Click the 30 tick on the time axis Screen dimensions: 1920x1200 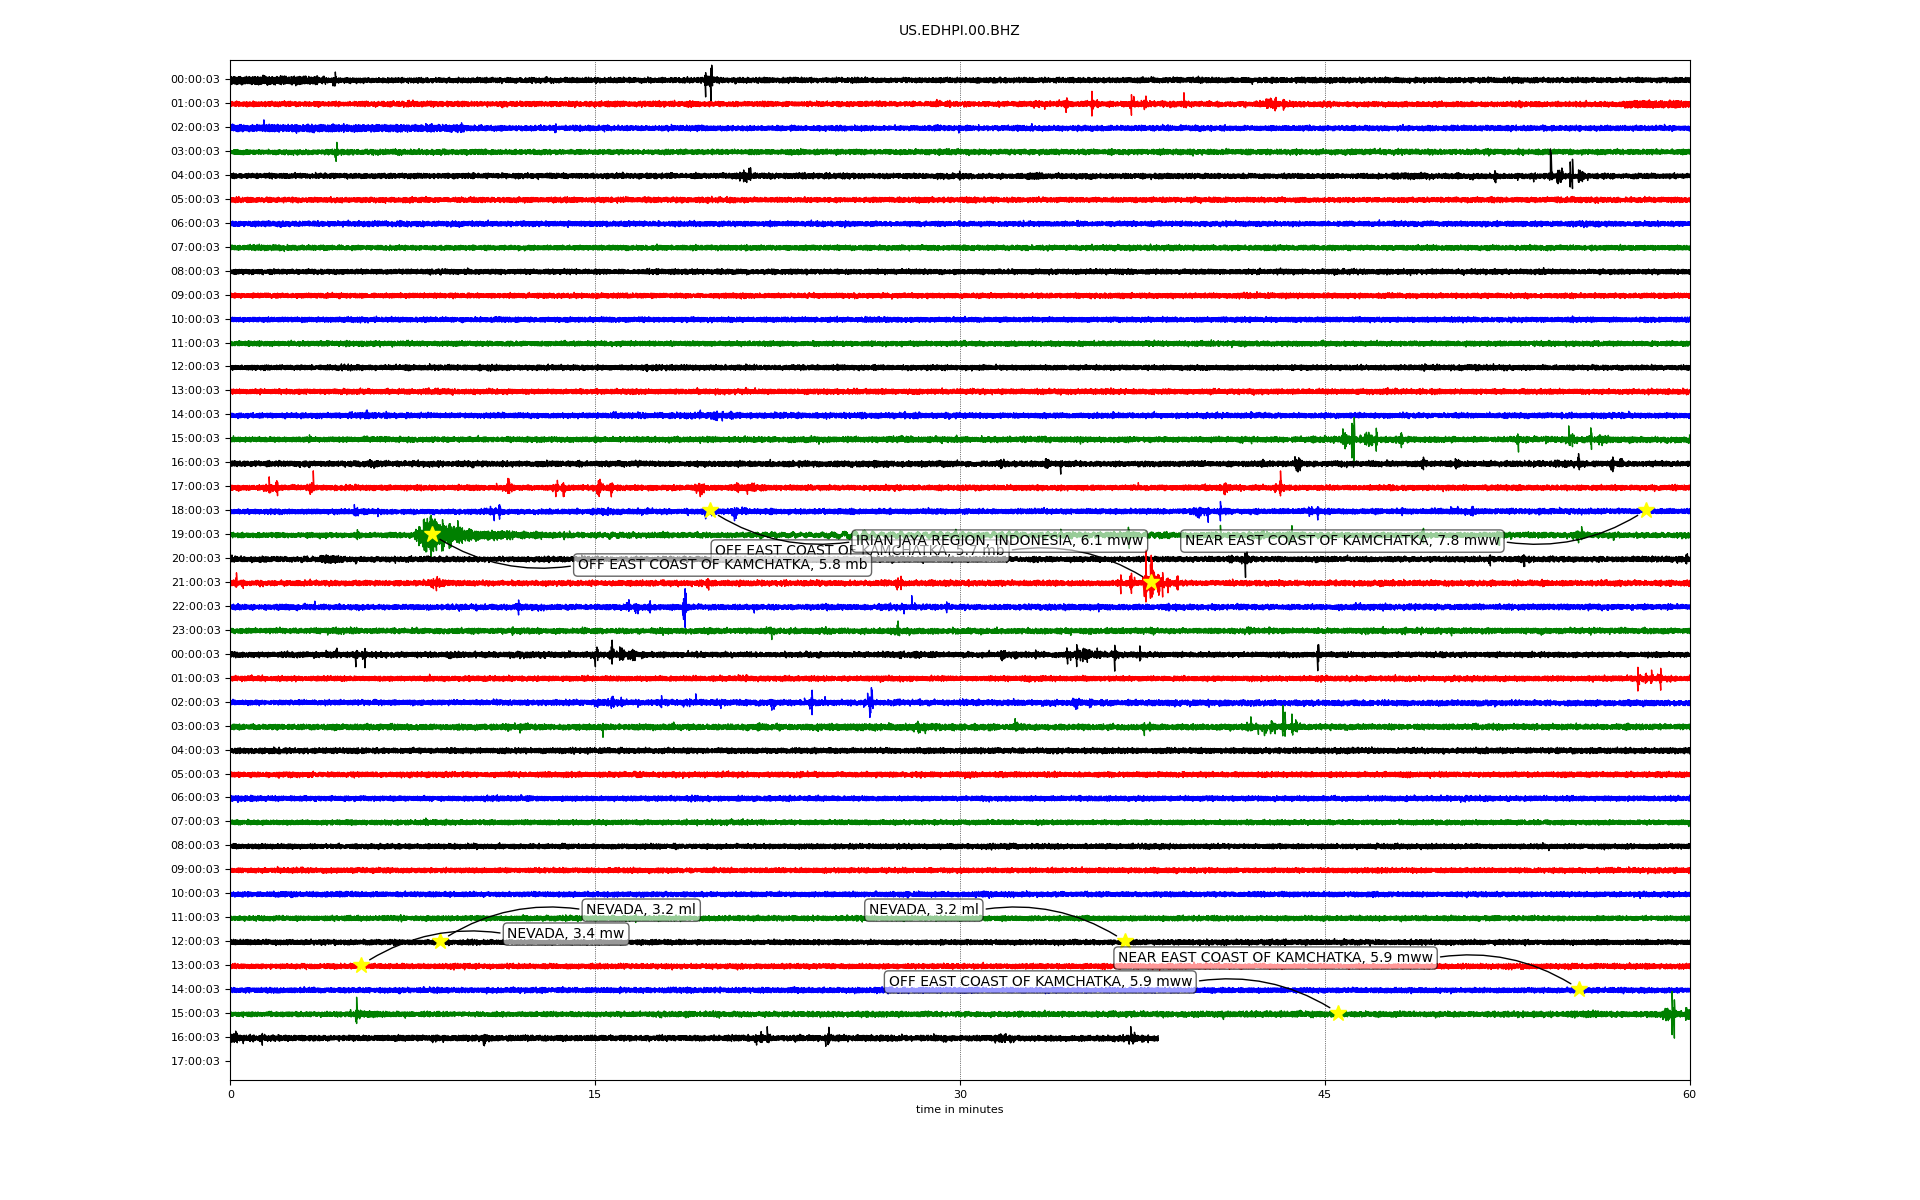click(x=960, y=1095)
